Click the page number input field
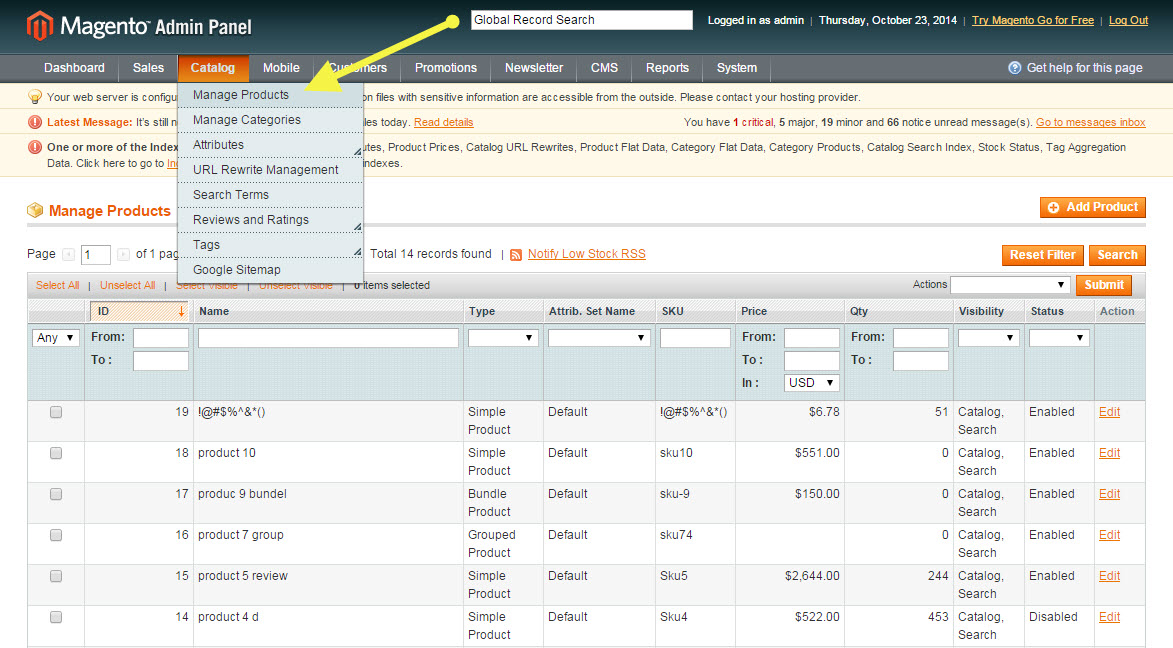The width and height of the screenshot is (1173, 648). click(x=96, y=255)
